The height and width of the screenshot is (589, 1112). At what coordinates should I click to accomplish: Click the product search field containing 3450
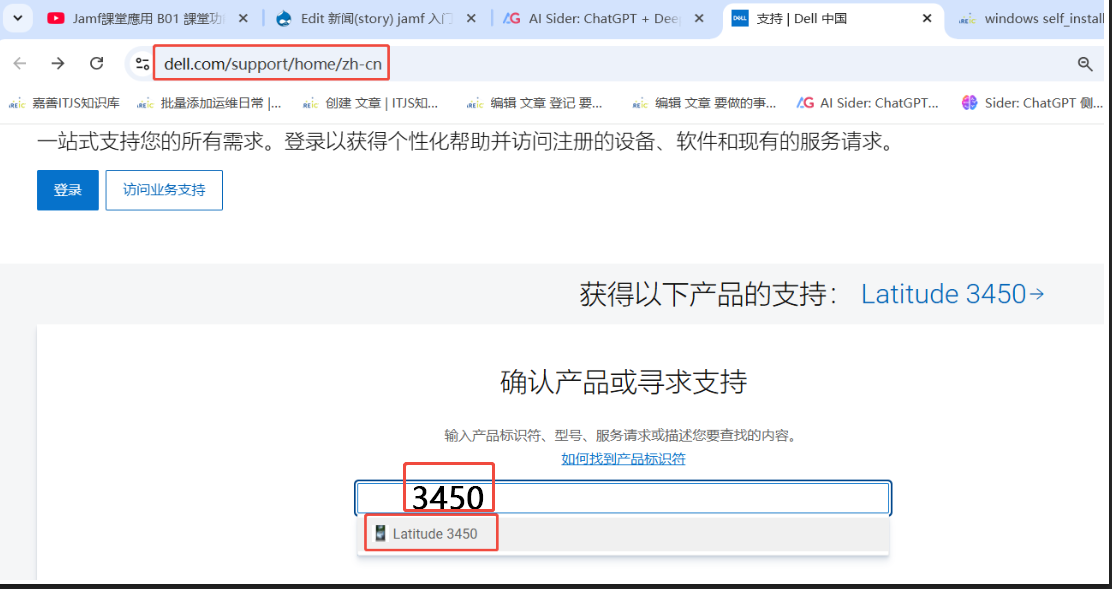pyautogui.click(x=623, y=498)
